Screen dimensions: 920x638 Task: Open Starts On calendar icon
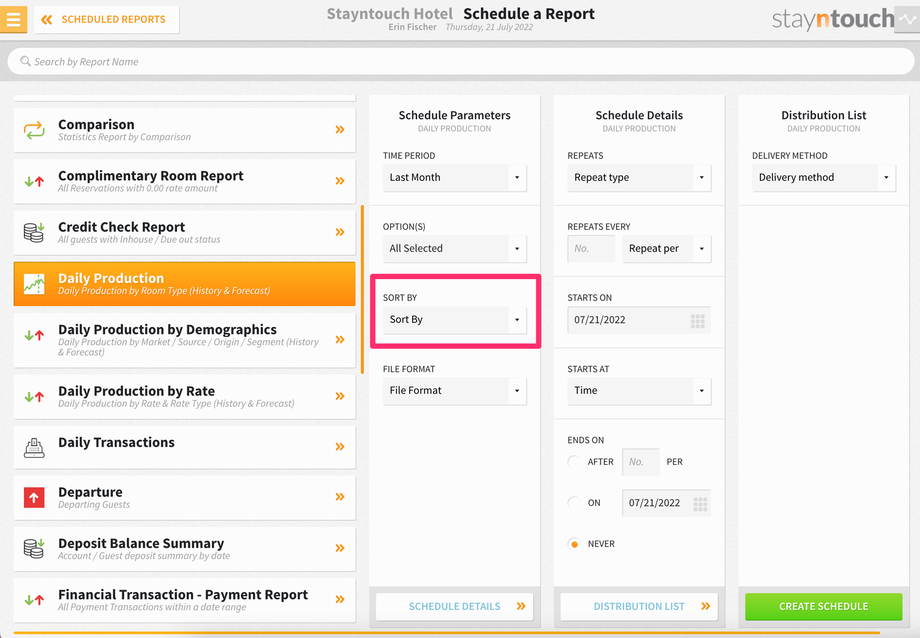[698, 321]
